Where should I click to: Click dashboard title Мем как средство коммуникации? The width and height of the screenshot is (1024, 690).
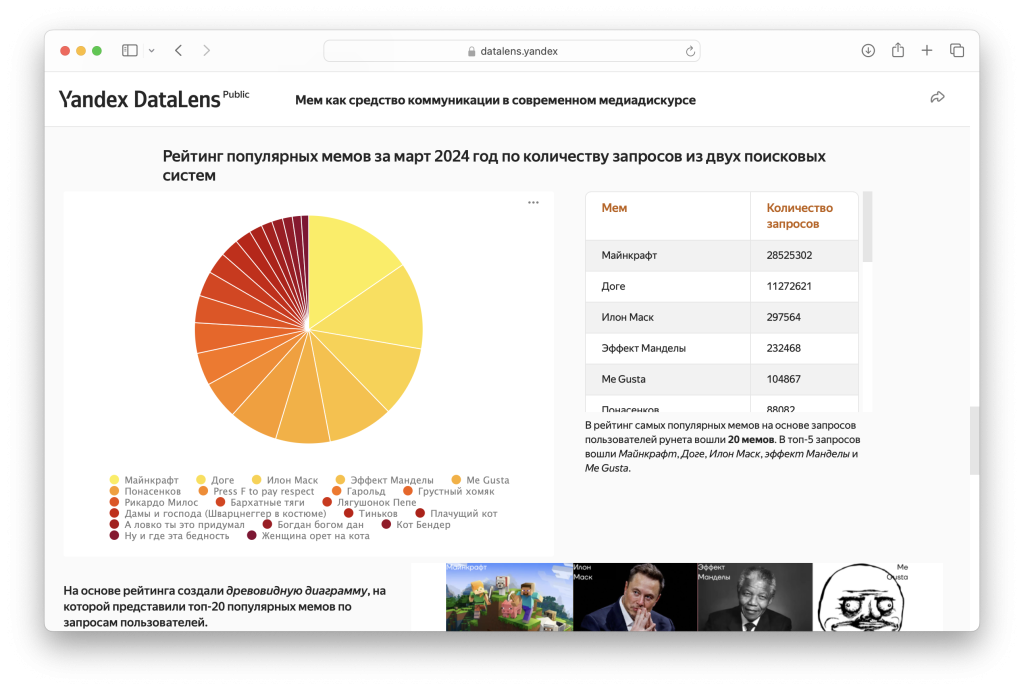[x=495, y=100]
